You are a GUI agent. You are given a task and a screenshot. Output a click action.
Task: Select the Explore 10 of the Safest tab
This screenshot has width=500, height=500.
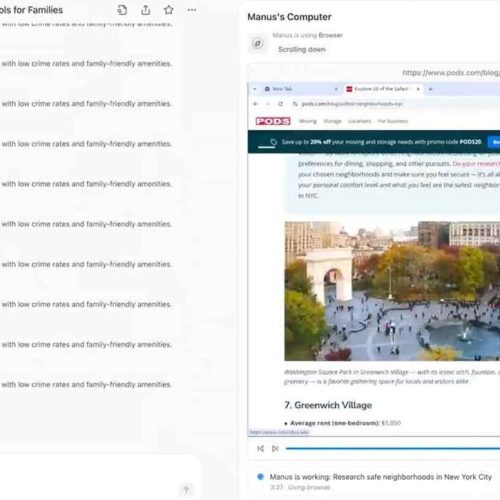pos(381,89)
